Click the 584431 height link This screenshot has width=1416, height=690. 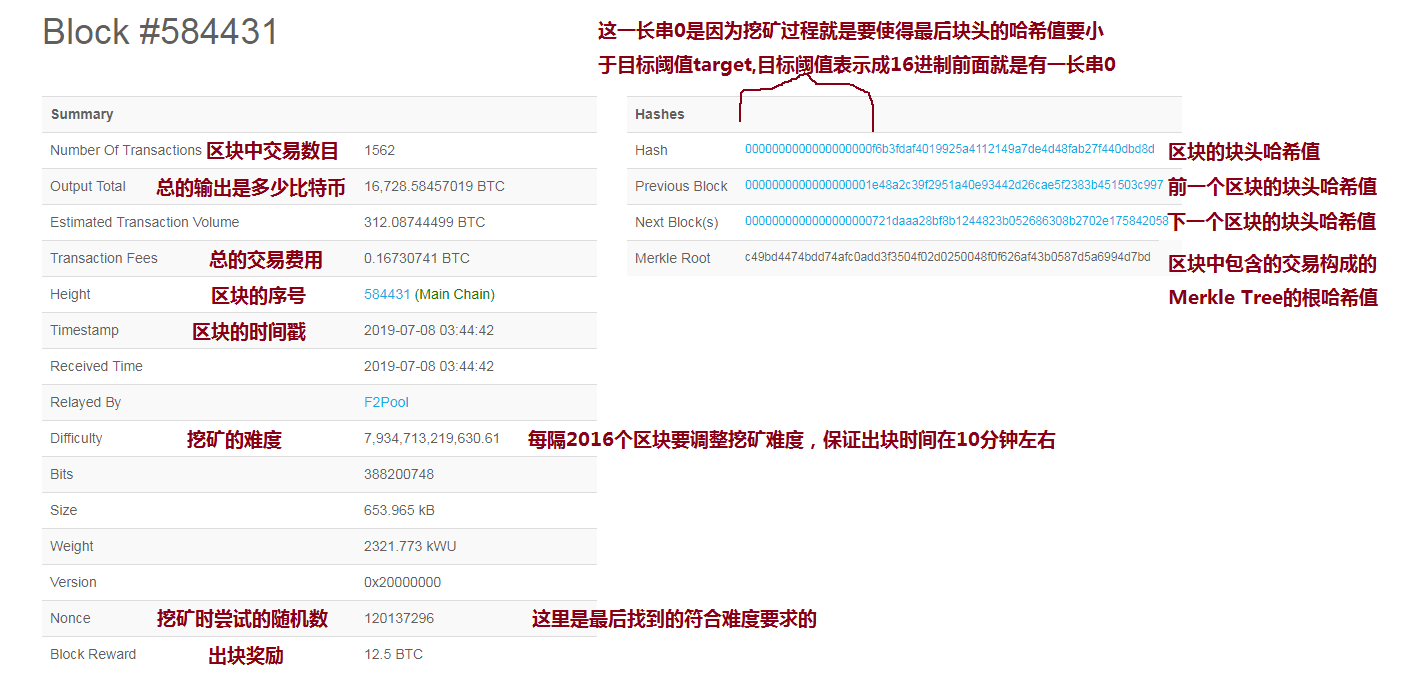(x=387, y=294)
